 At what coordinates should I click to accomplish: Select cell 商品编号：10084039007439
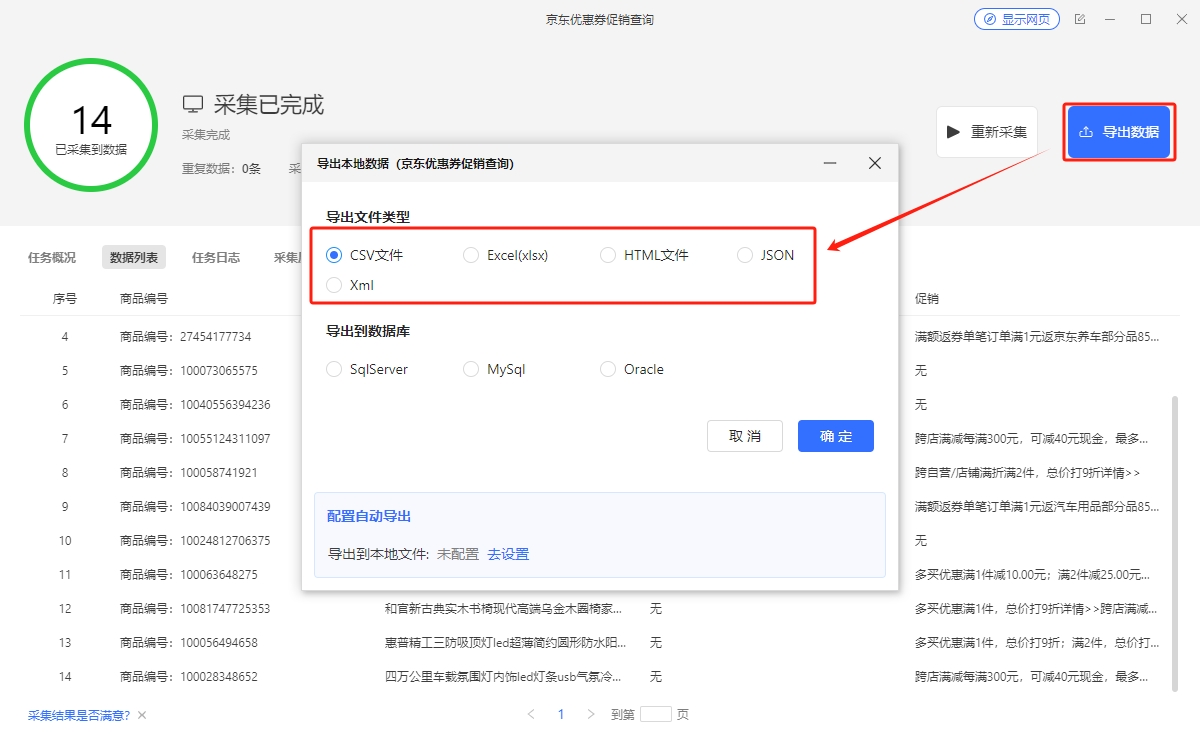(195, 507)
